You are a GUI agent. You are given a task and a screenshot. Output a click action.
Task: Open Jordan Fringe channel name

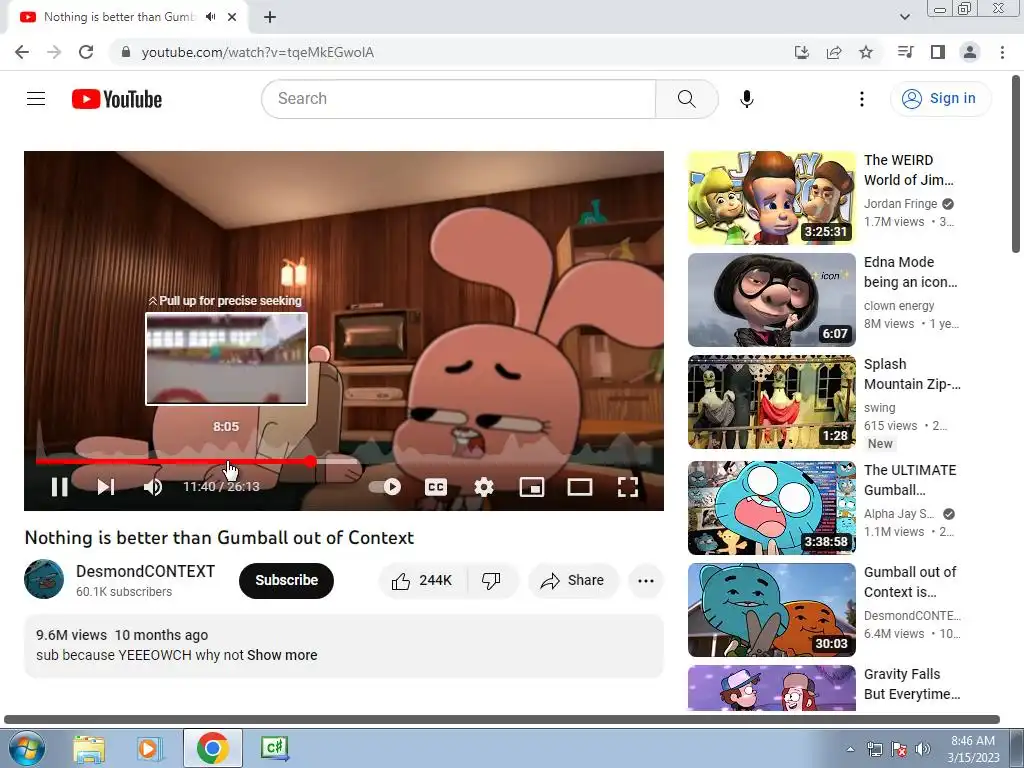pos(900,204)
